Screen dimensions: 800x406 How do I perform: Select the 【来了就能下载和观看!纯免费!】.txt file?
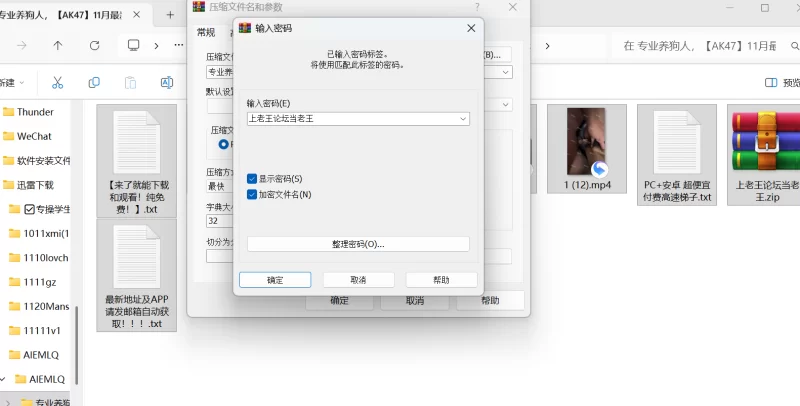coord(137,161)
